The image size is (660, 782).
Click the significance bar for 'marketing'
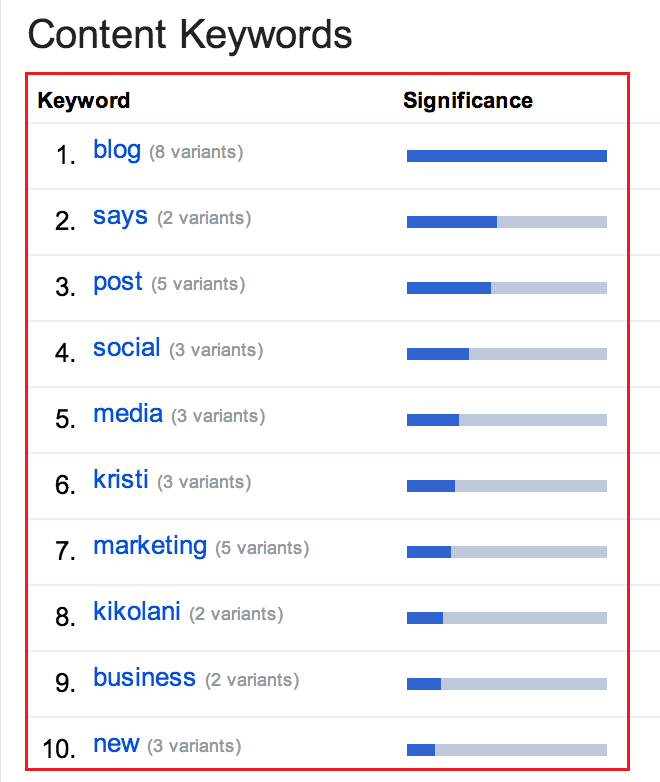(x=506, y=552)
